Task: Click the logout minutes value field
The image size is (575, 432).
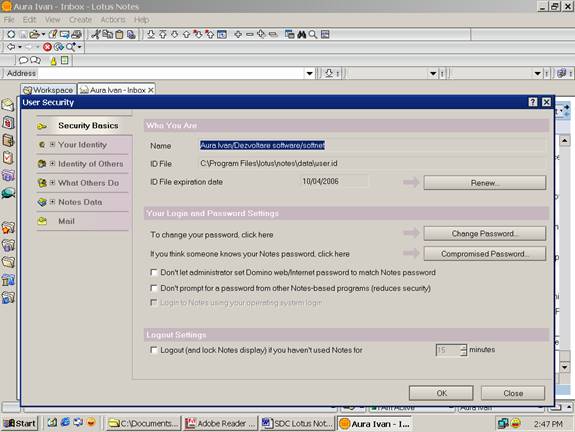Action: 448,350
